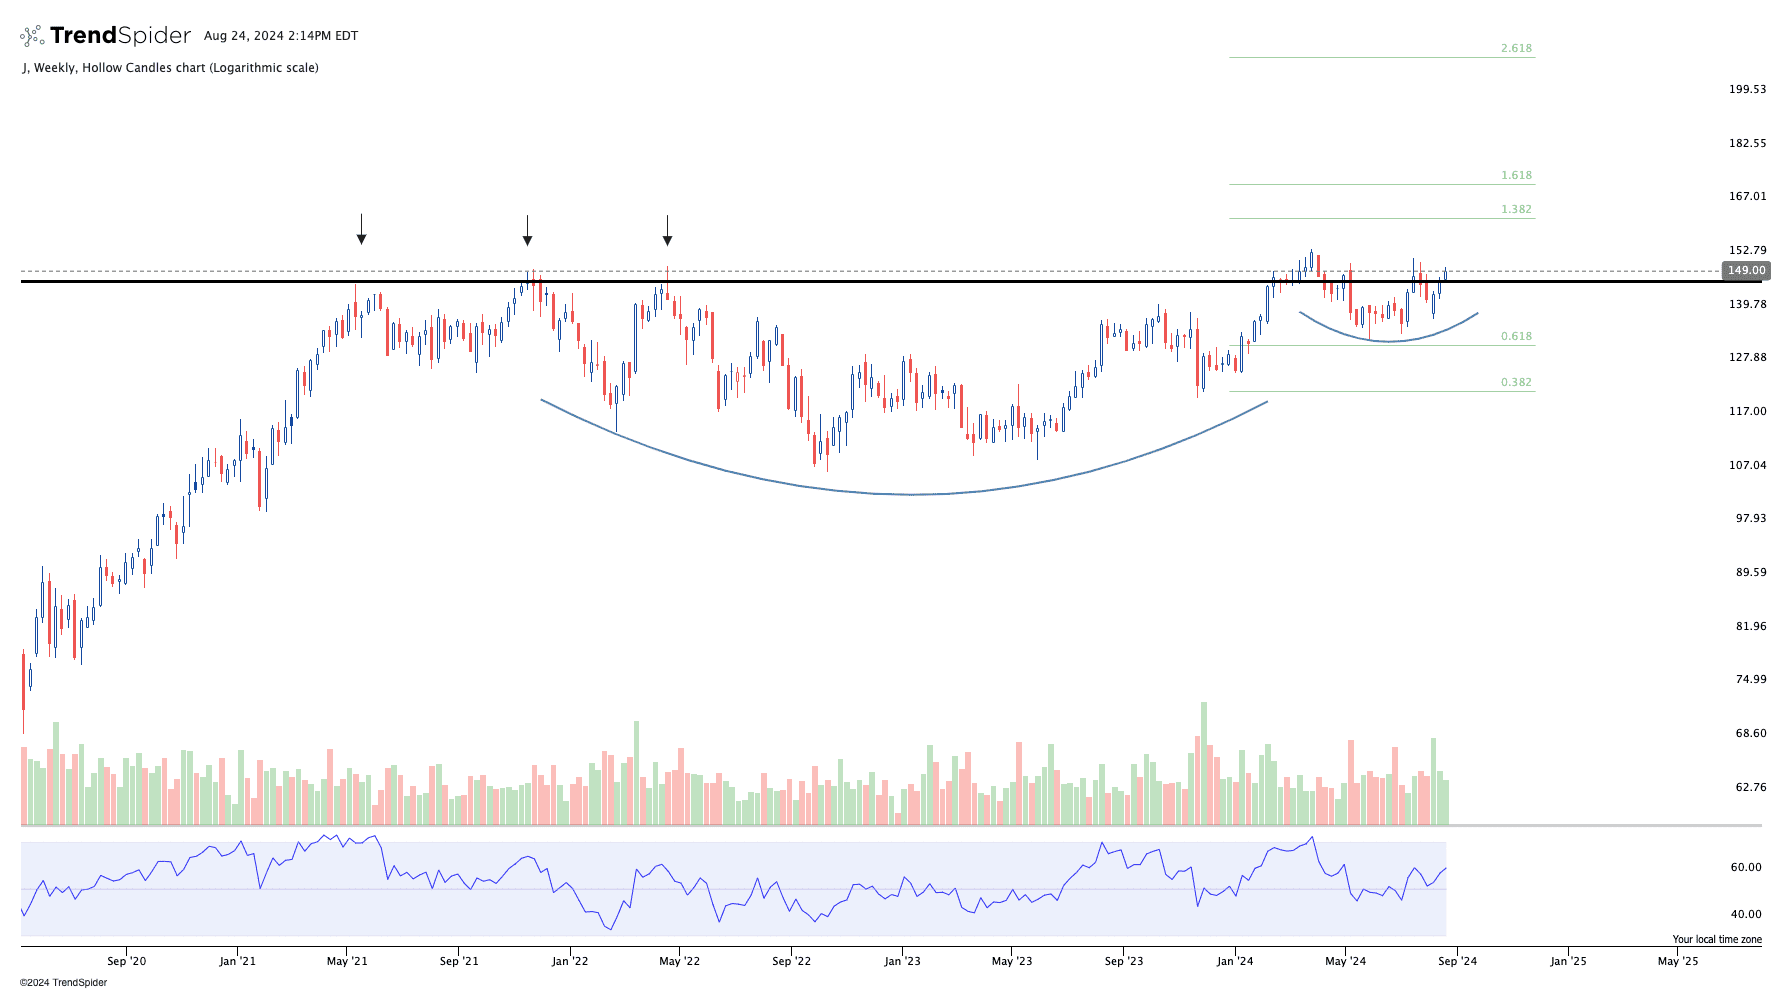The image size is (1792, 992).
Task: Click the Jan '23 date label on time axis
Action: pos(902,961)
